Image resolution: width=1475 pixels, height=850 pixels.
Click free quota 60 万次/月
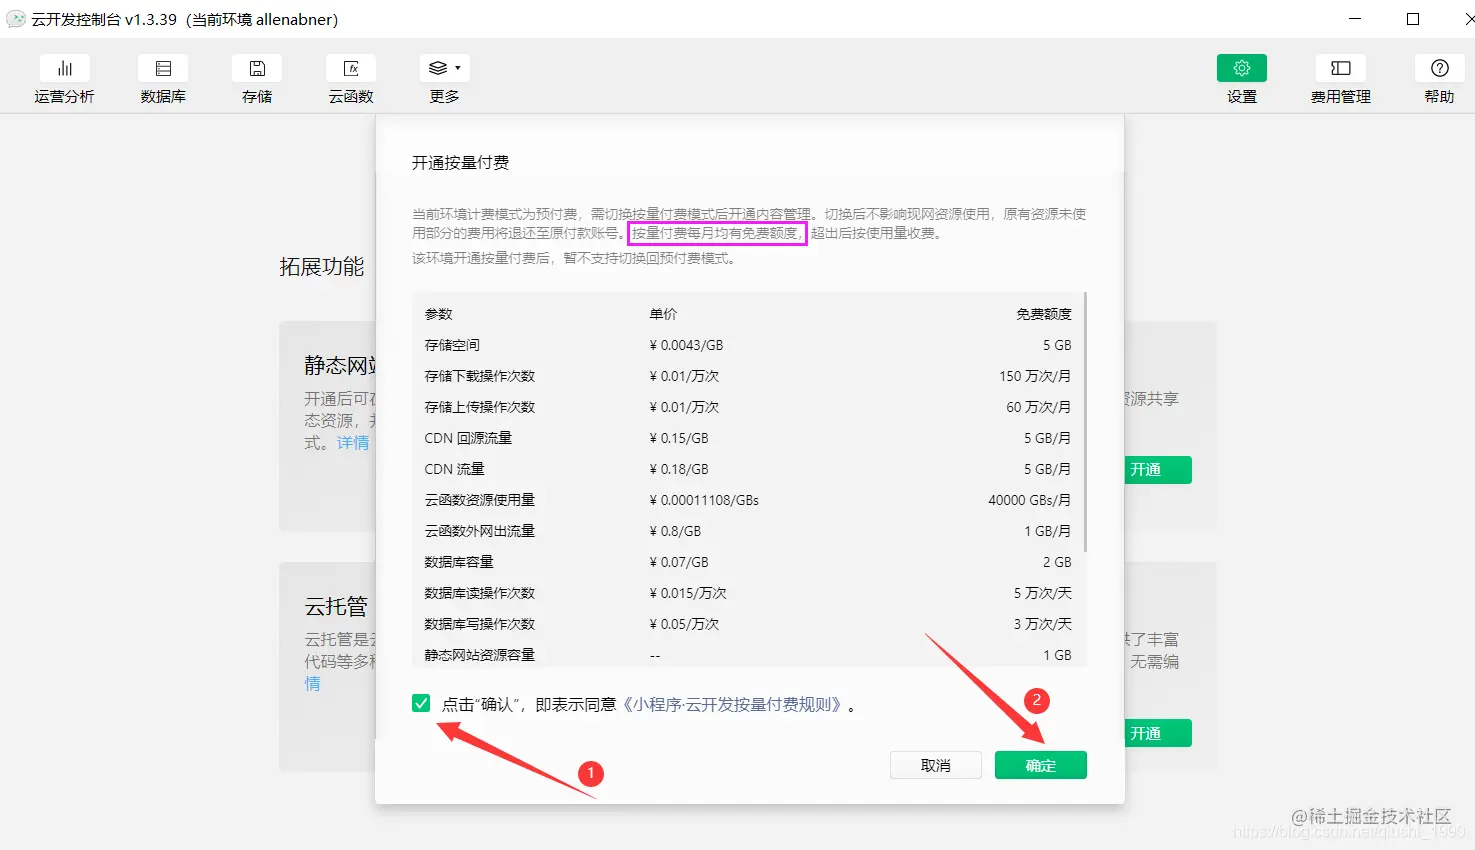[x=1039, y=407]
